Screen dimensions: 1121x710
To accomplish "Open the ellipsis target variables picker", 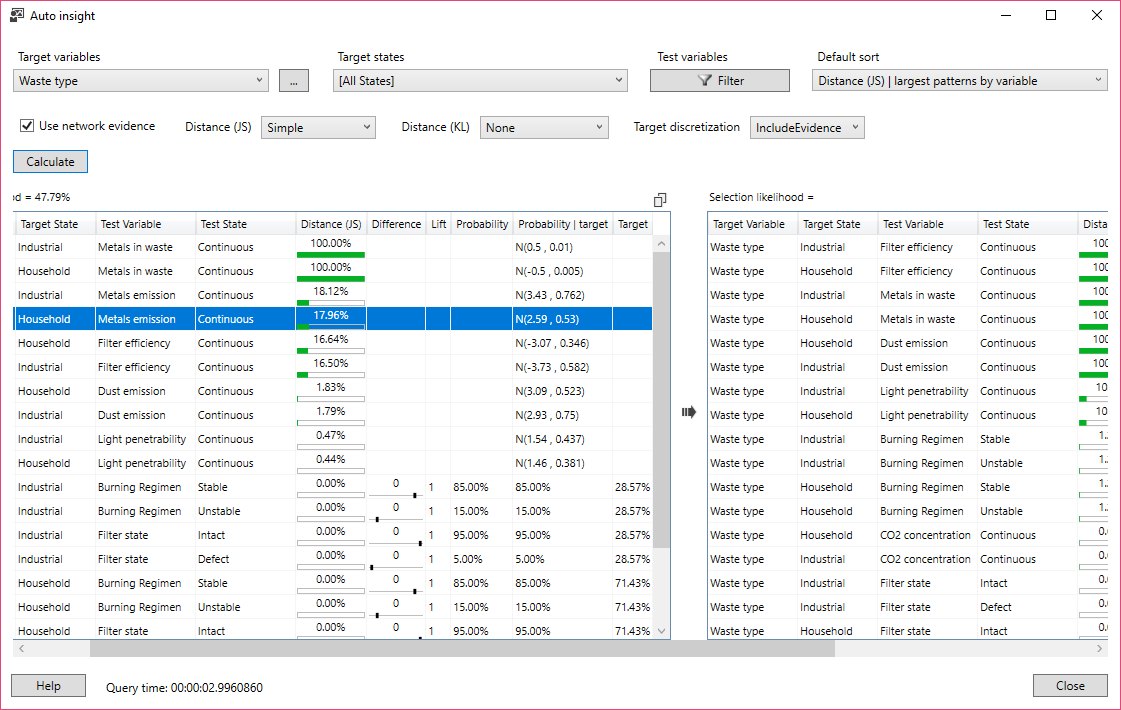I will coord(294,81).
